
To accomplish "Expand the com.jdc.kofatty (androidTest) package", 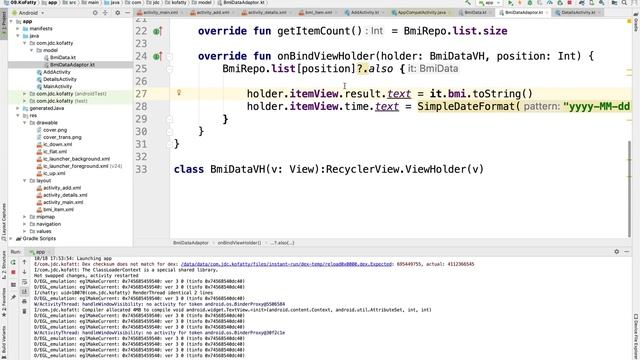I will tap(25, 93).
